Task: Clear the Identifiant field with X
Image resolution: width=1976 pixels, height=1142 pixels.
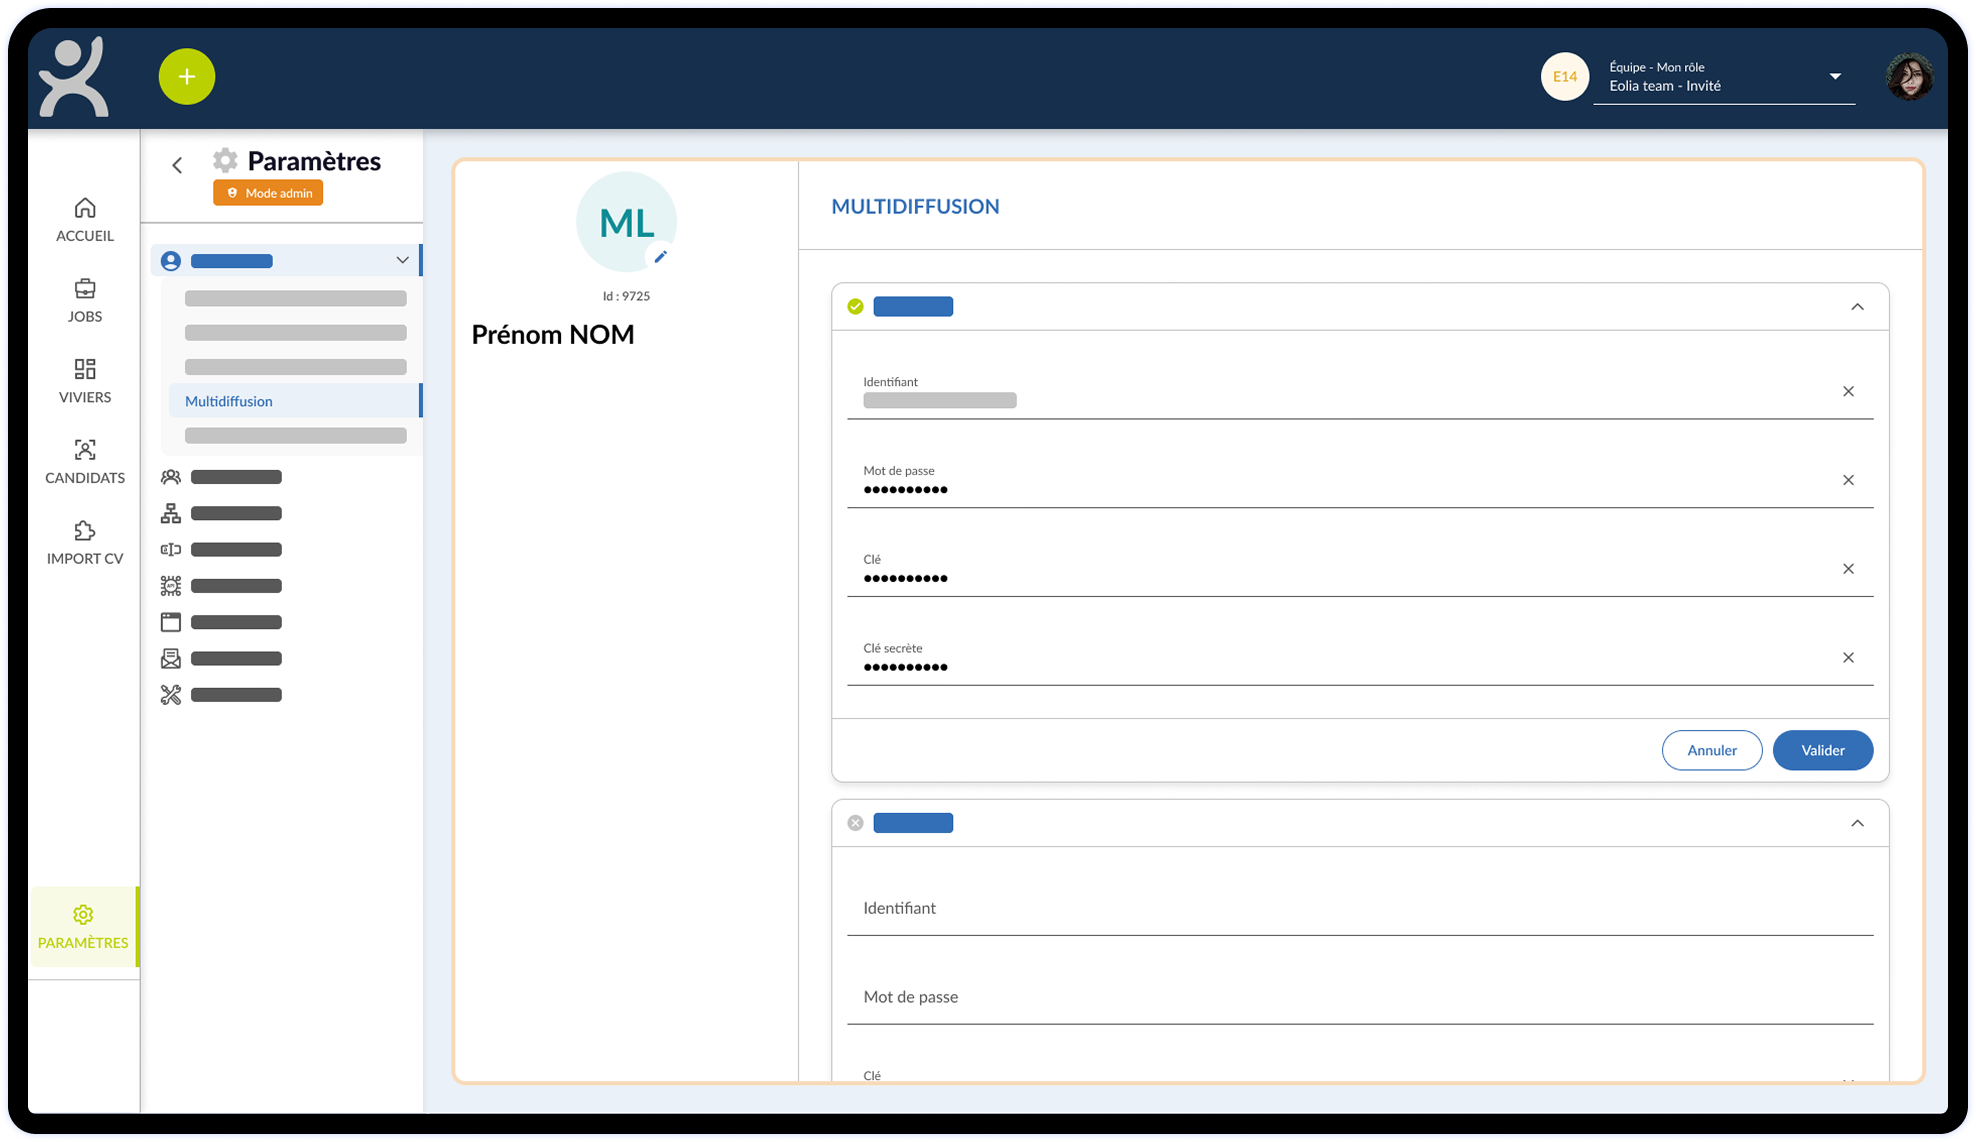Action: click(x=1848, y=392)
